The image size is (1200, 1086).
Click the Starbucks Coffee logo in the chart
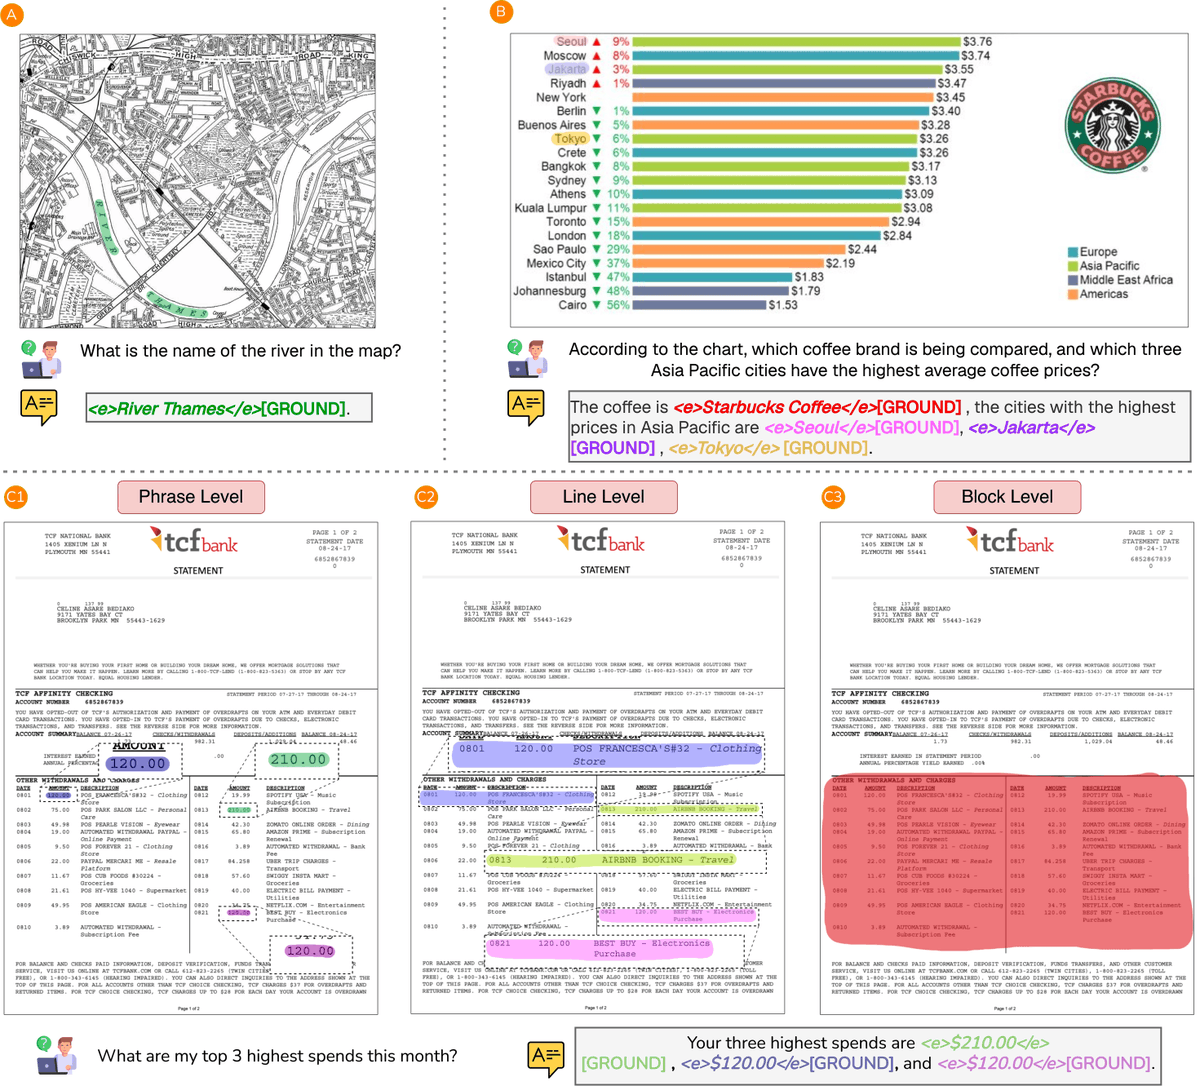(x=1111, y=126)
